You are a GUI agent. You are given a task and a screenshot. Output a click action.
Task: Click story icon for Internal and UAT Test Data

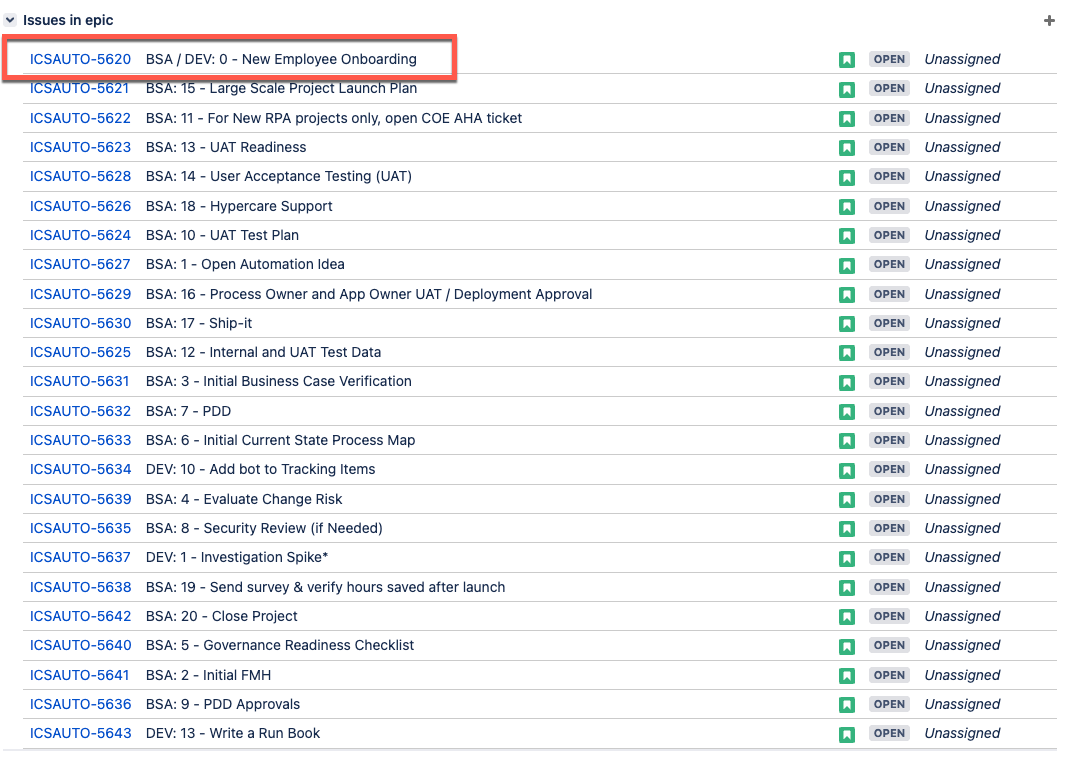click(847, 353)
